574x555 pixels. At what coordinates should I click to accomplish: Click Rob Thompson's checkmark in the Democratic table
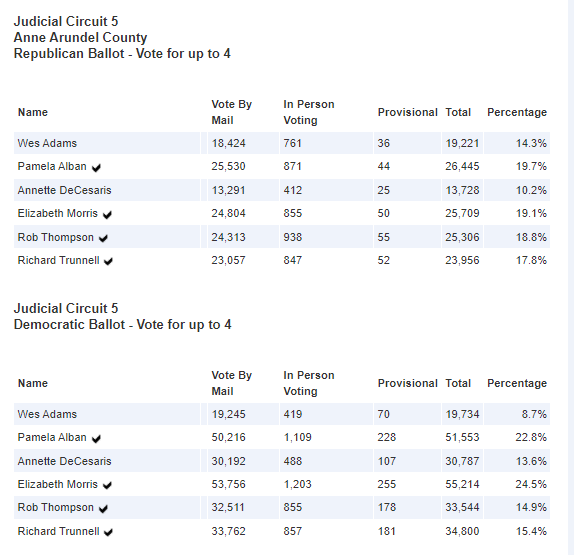tap(104, 509)
